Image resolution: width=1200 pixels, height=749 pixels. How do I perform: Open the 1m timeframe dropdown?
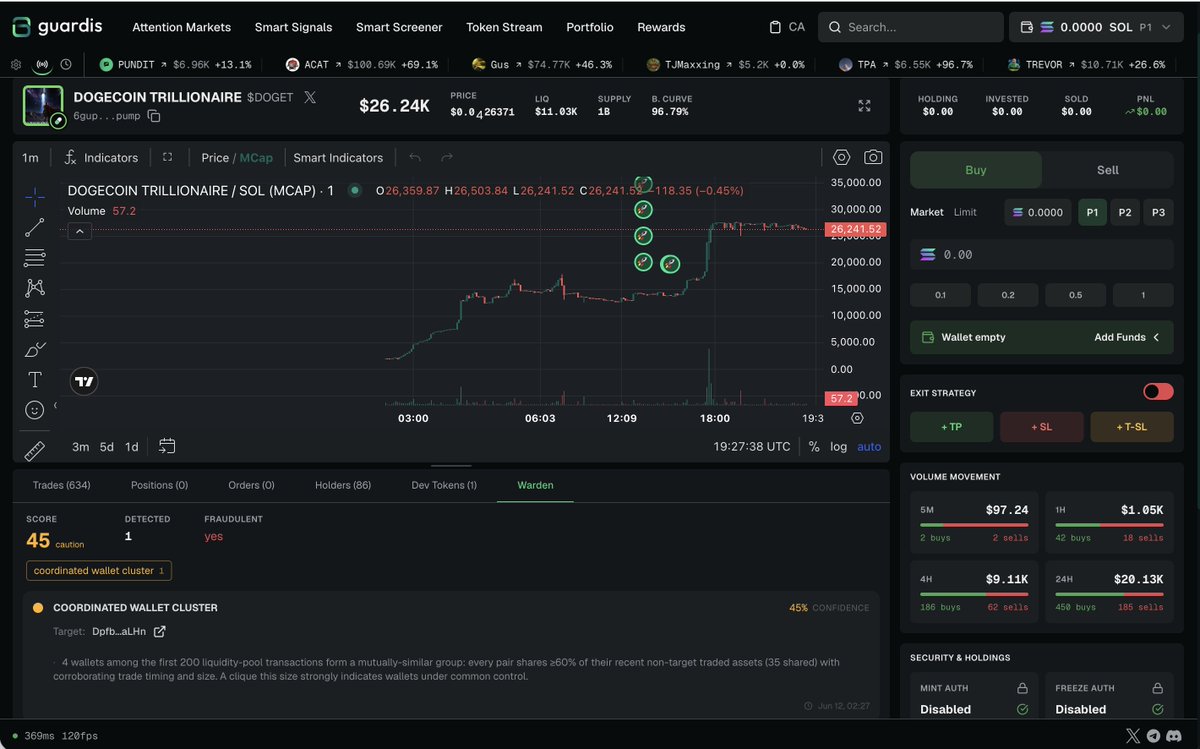point(30,157)
